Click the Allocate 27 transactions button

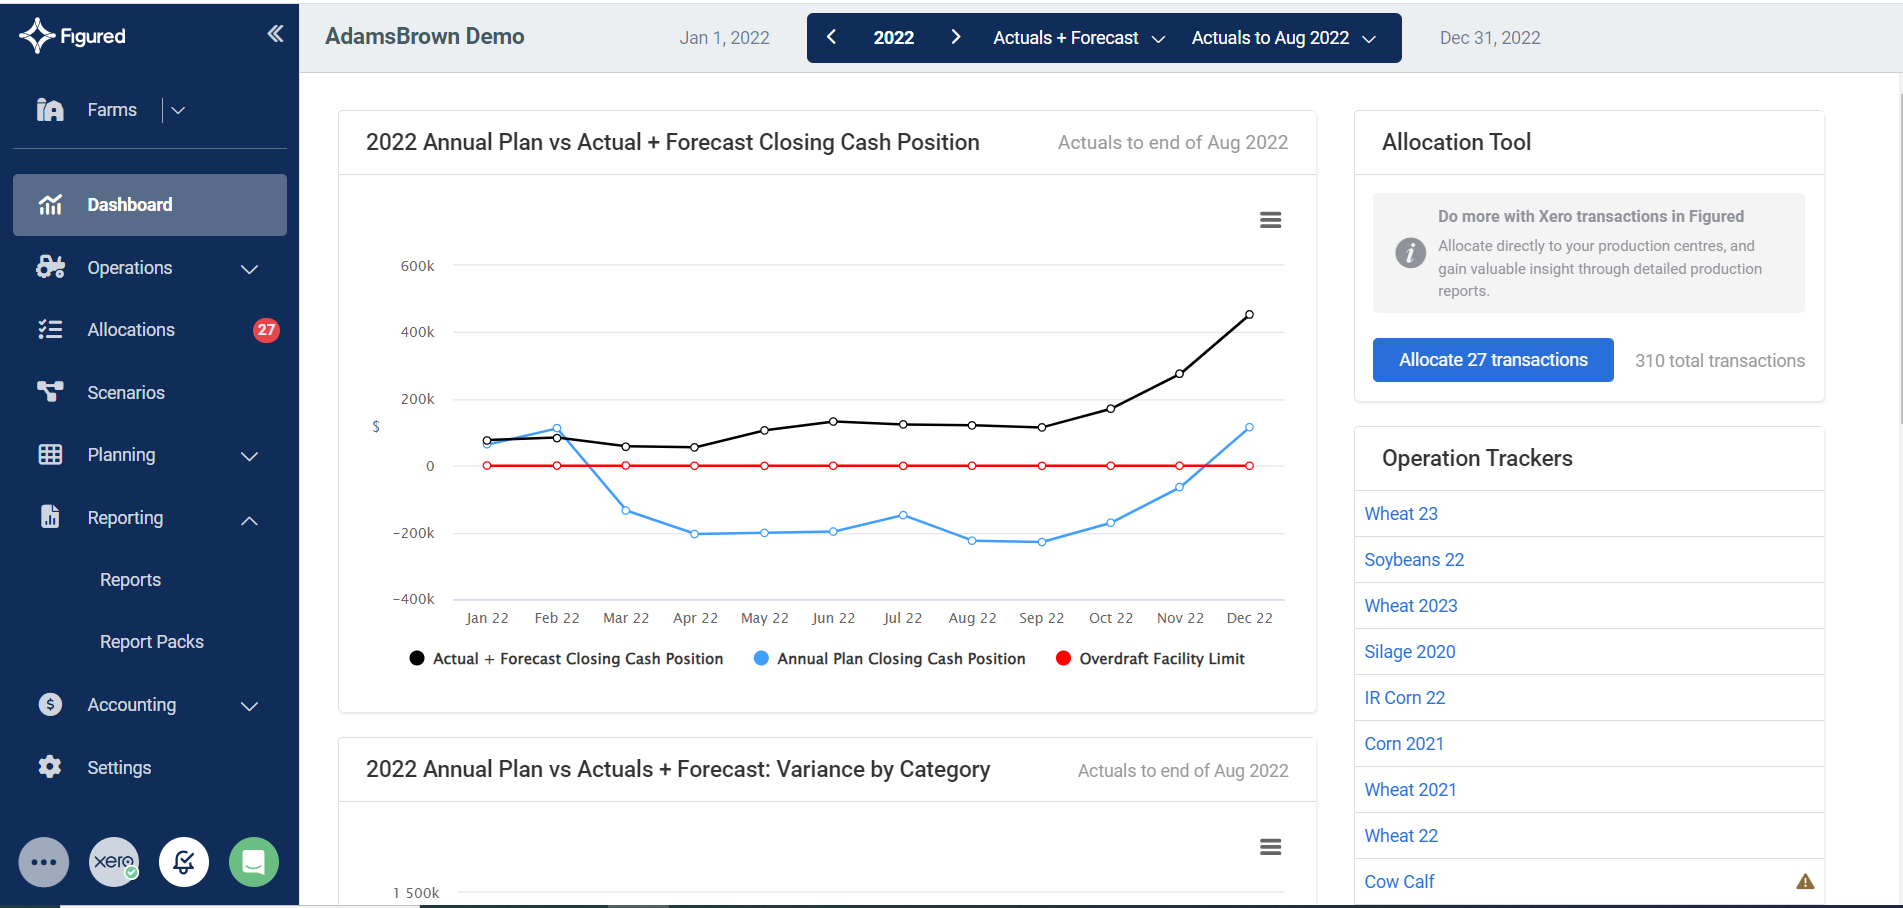point(1492,360)
